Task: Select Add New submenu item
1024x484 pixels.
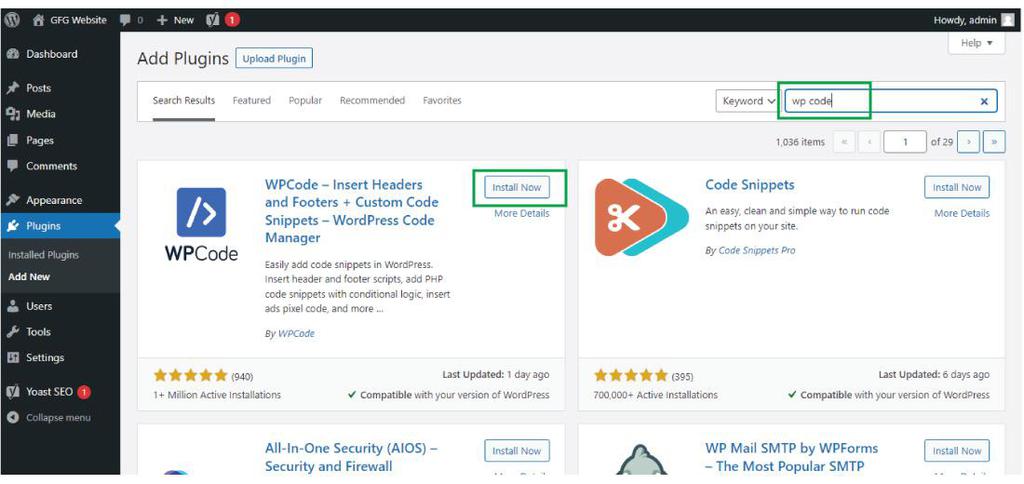Action: [x=29, y=277]
